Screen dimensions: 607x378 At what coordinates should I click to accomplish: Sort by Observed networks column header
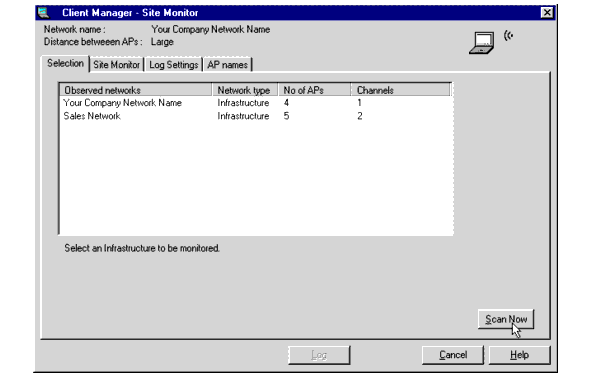point(136,90)
